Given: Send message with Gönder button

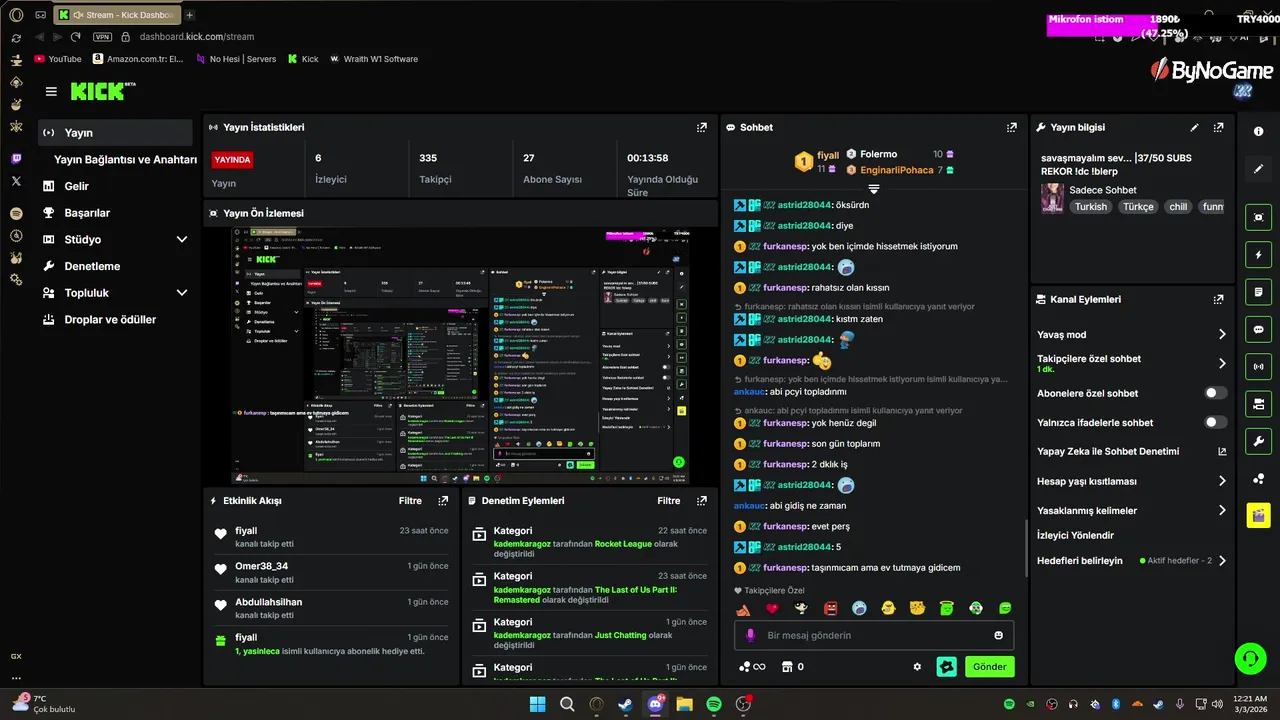Looking at the screenshot, I should 990,667.
